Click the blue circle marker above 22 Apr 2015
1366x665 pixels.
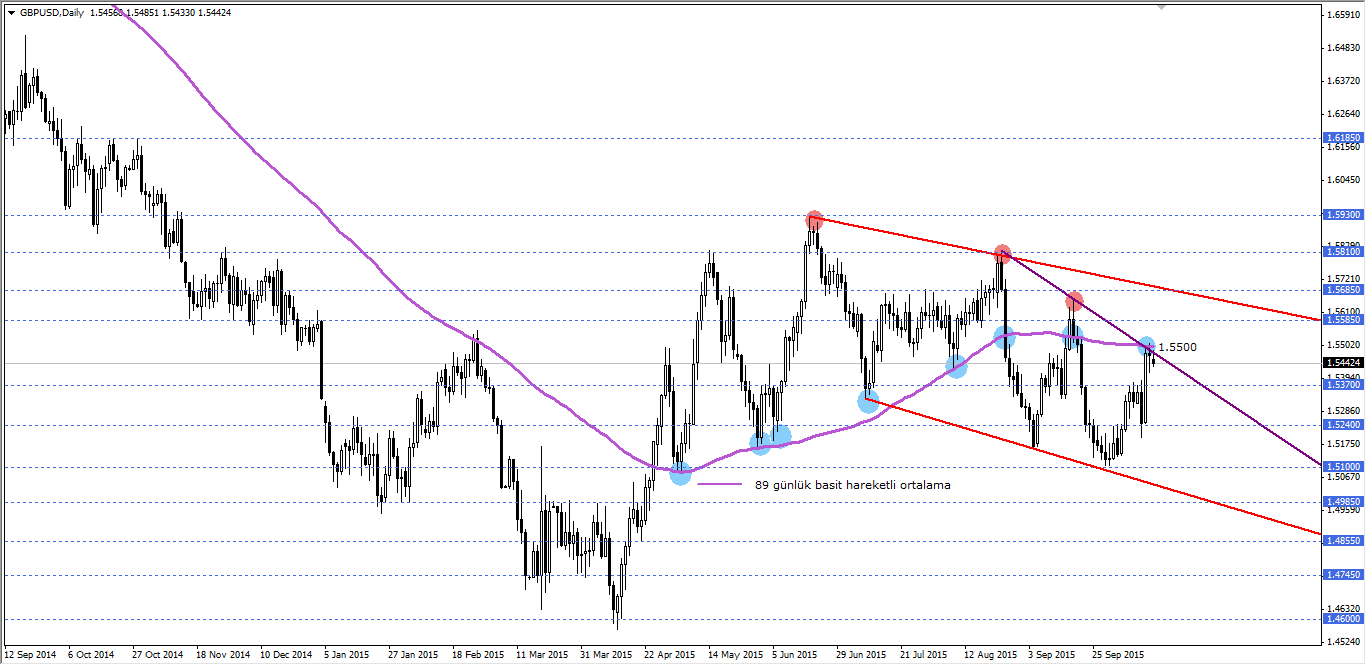click(682, 476)
